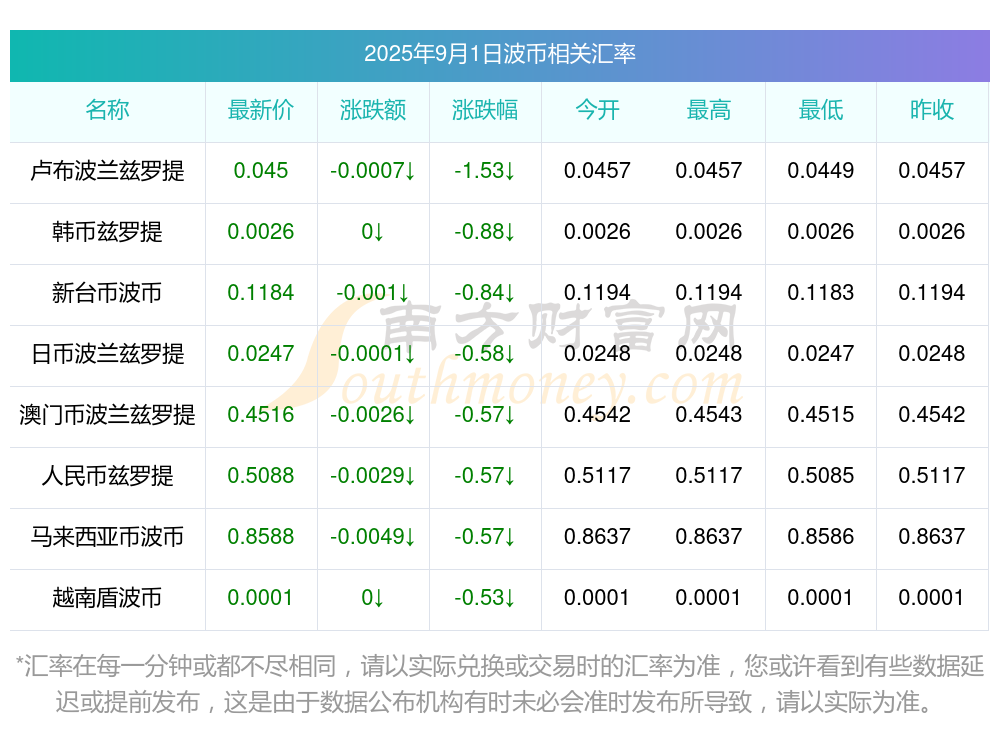Click latest price 0.0247 for 日币波兰兹罗提
Viewport: 1000px width, 733px height.
click(261, 353)
